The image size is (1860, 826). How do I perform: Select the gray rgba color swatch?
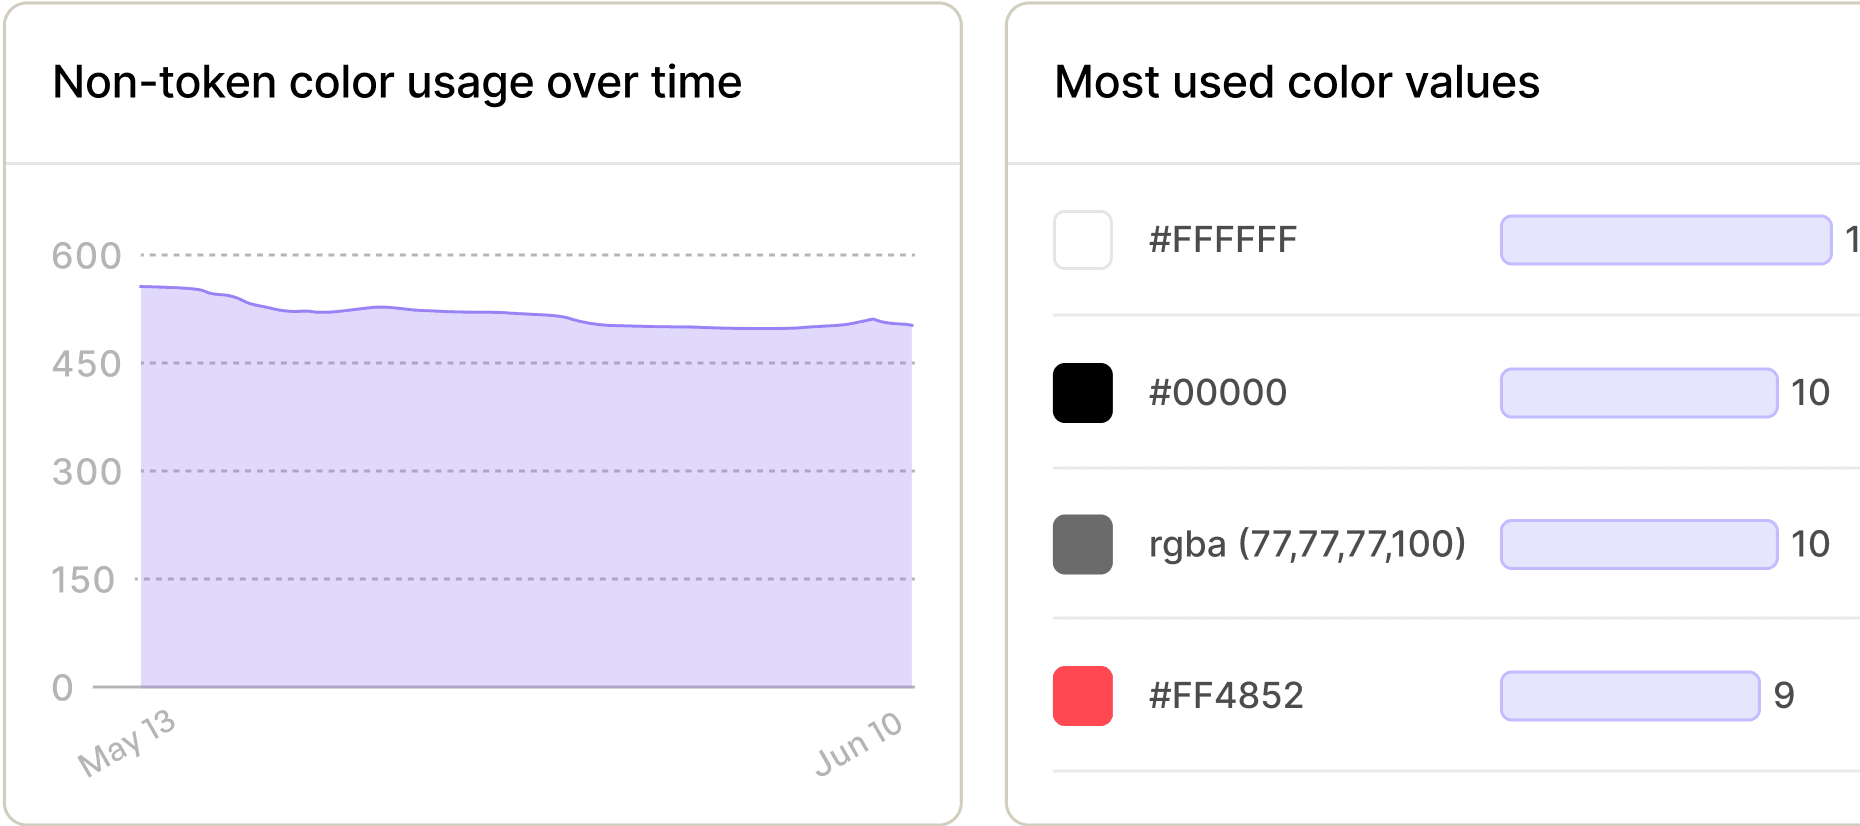(1083, 544)
